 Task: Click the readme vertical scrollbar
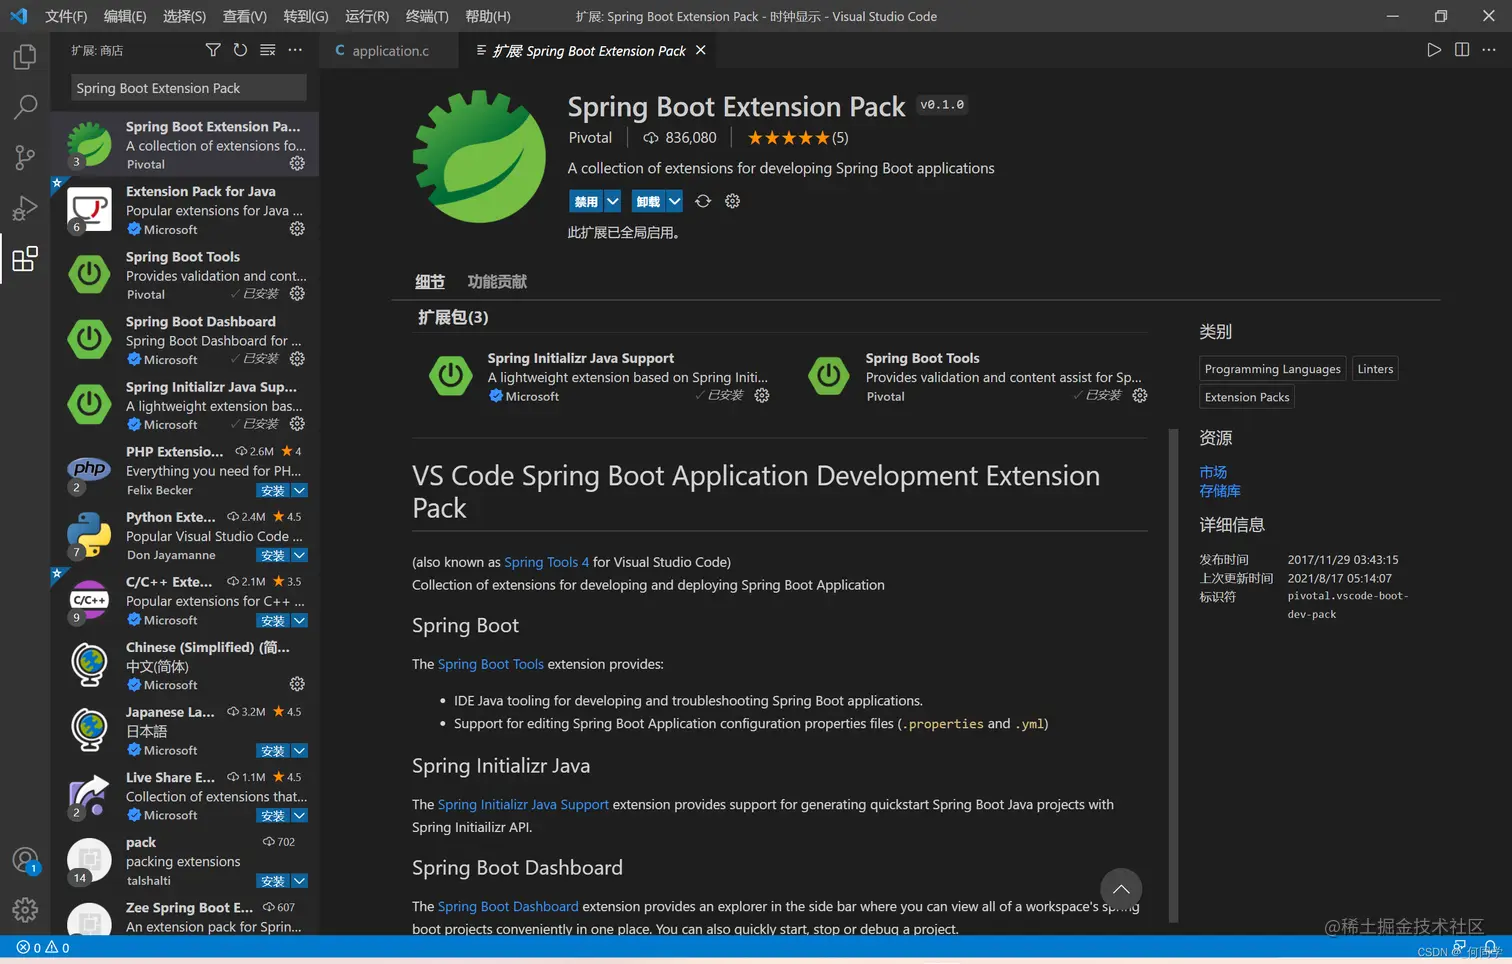[1174, 676]
